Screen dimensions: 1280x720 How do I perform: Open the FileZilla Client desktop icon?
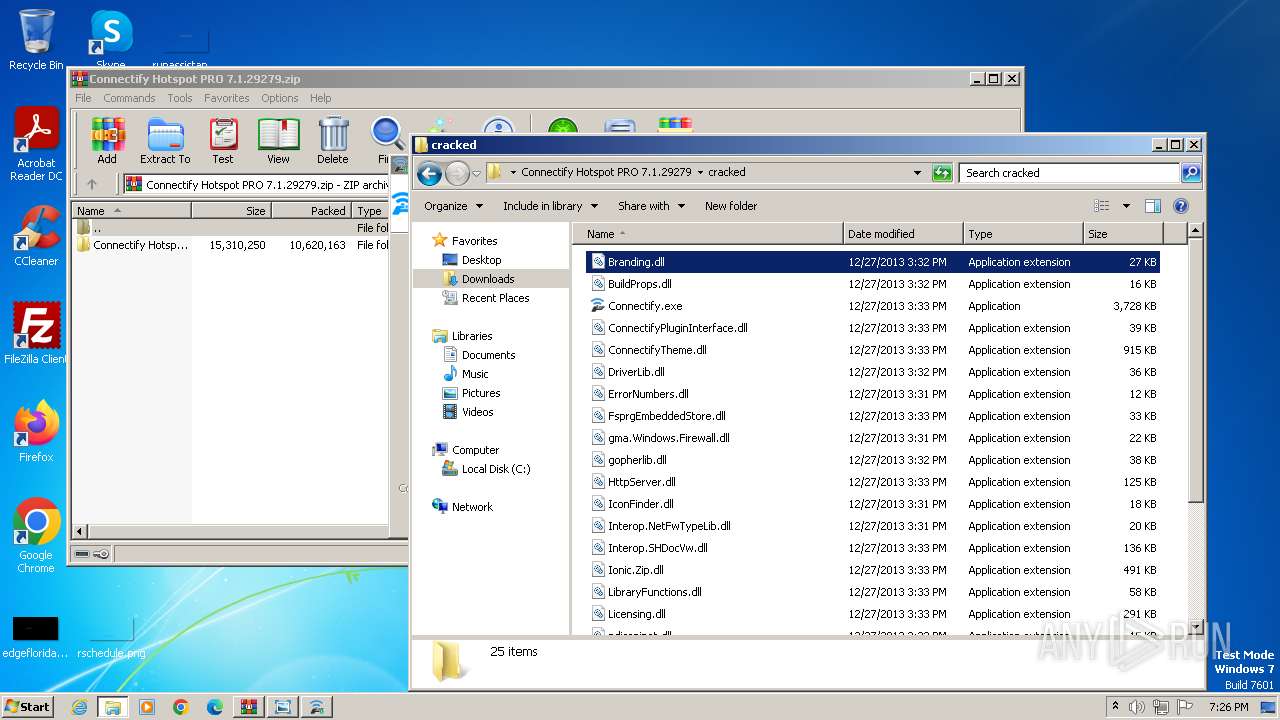click(x=36, y=333)
